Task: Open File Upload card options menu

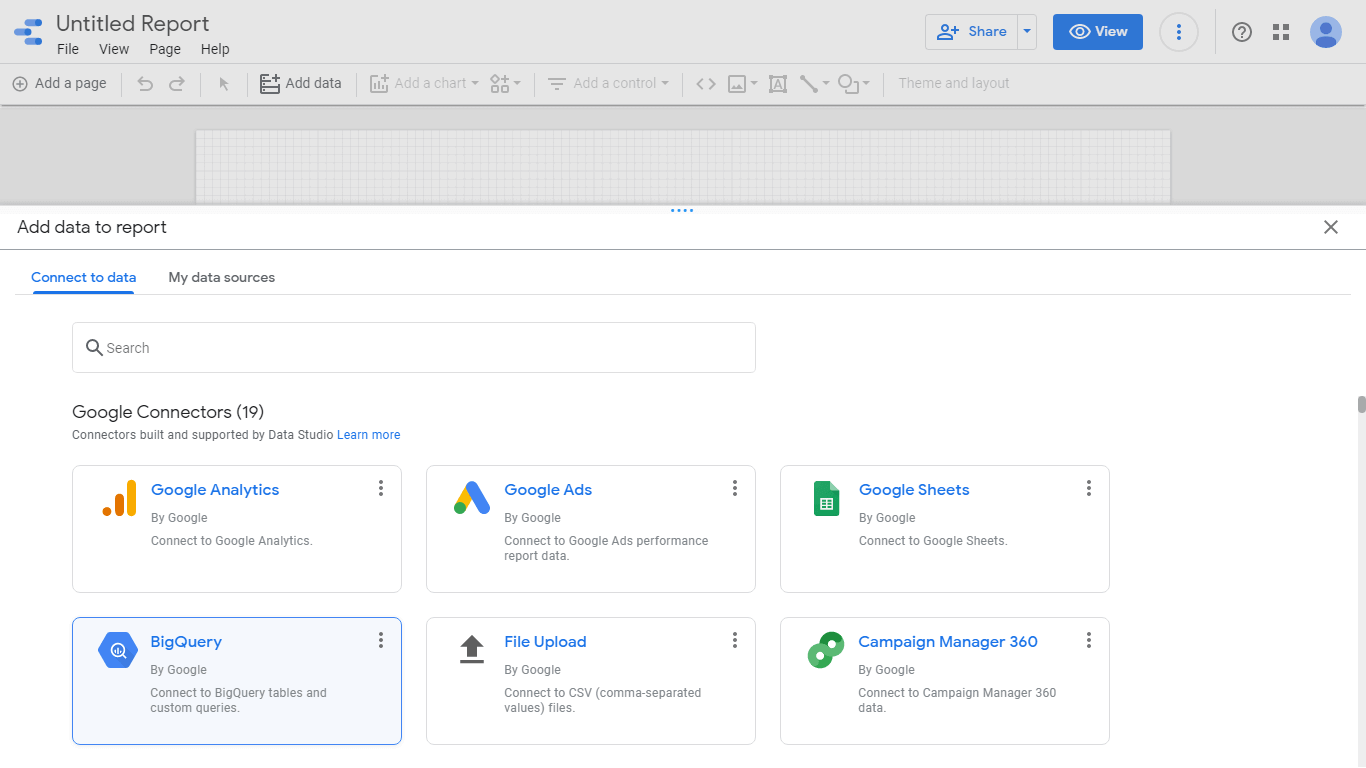Action: 735,640
